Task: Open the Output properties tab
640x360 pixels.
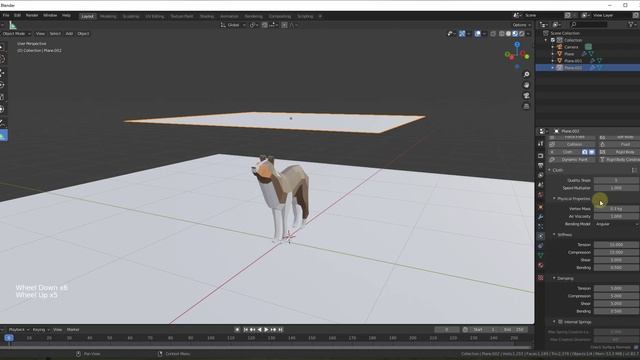Action: (540, 166)
